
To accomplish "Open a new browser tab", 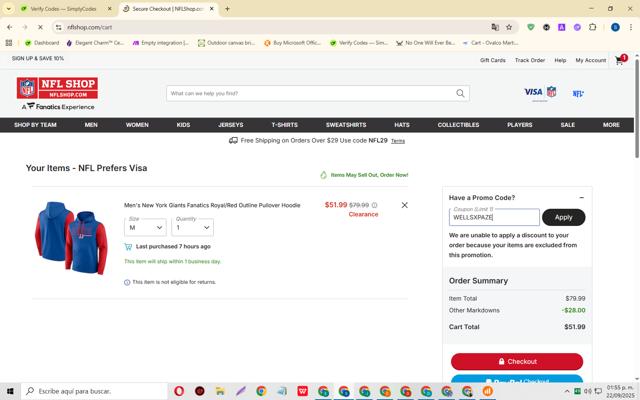I will click(227, 9).
